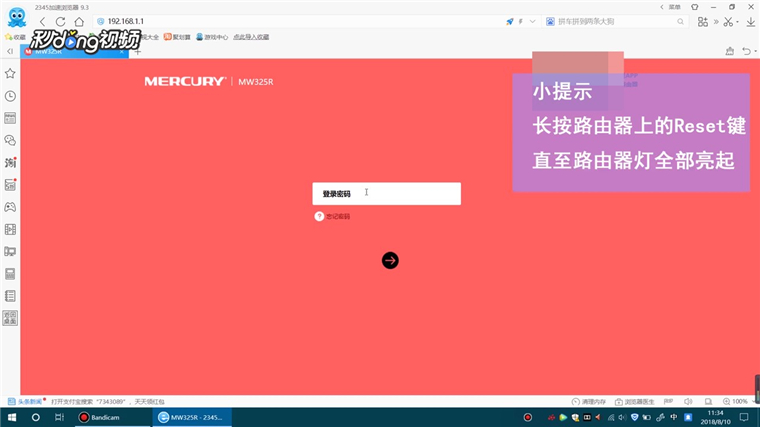
Task: Open the favorites star in the sidebar
Action: pos(10,74)
